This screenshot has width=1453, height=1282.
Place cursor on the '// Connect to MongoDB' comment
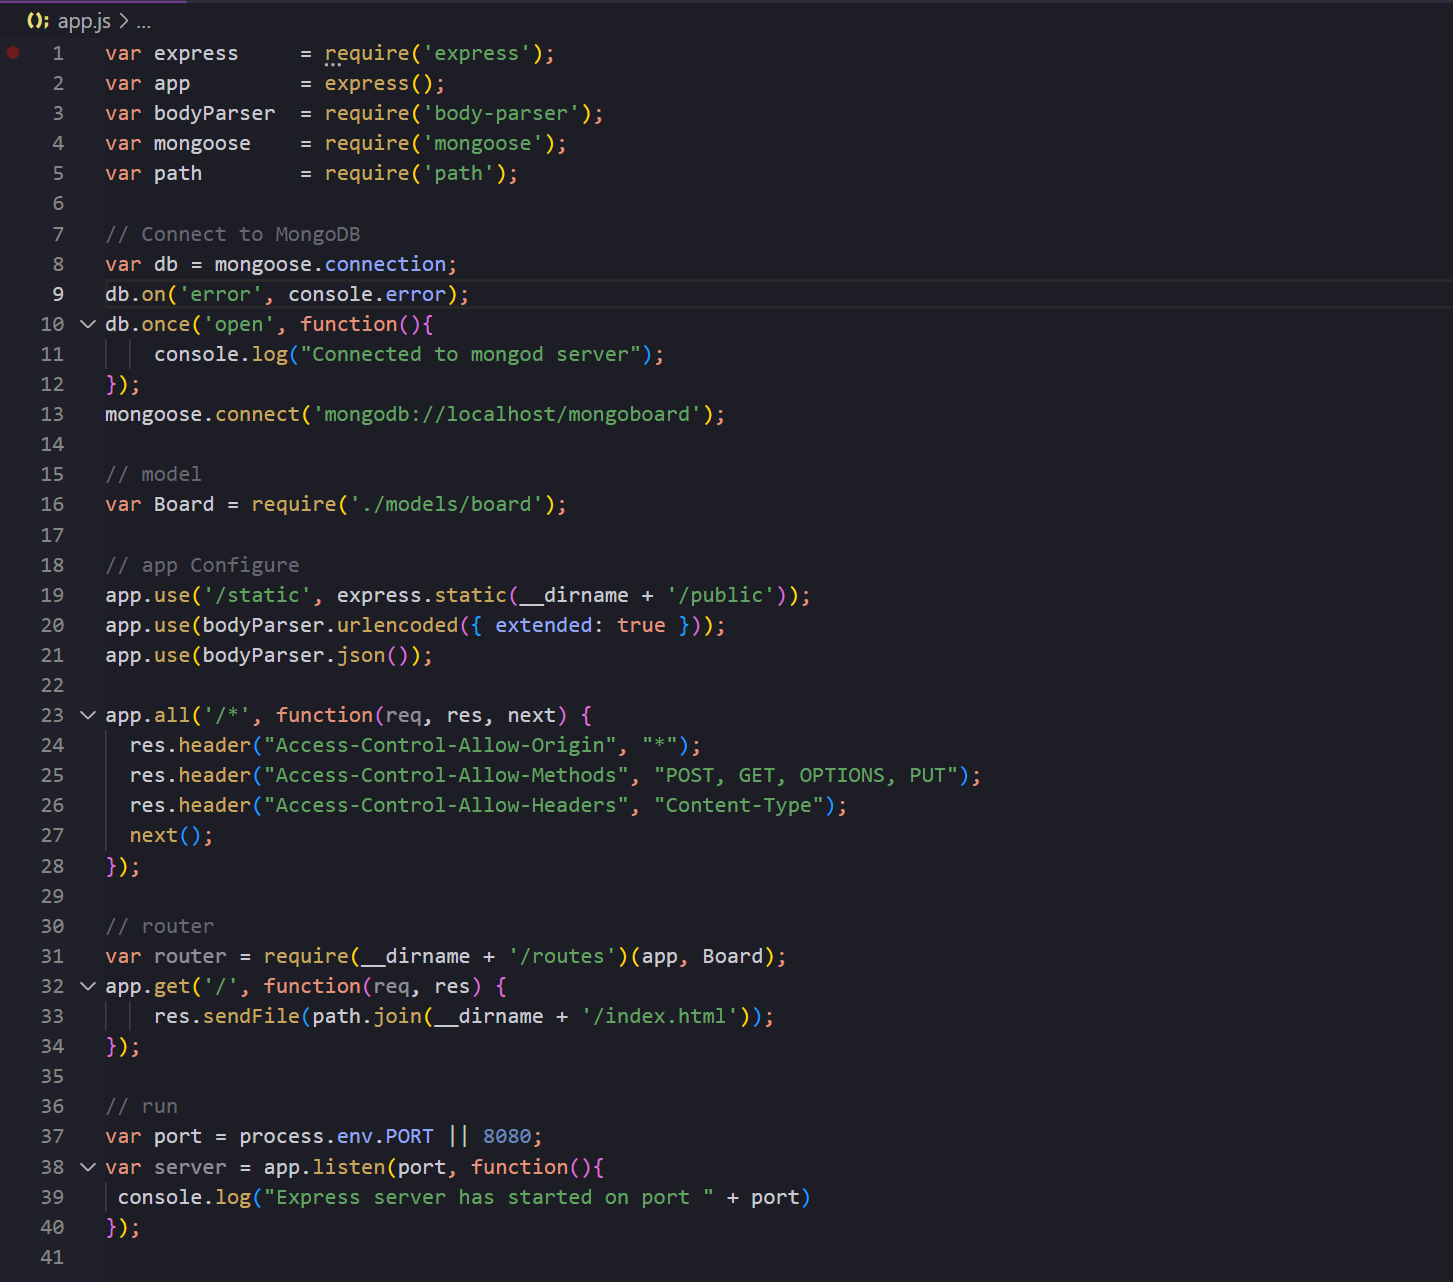point(232,234)
